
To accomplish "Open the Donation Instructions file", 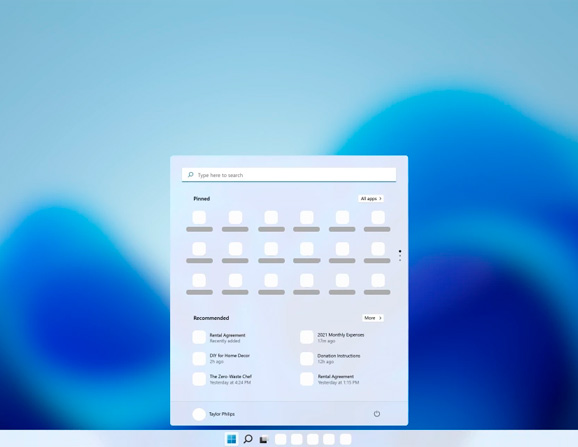I will [330, 358].
